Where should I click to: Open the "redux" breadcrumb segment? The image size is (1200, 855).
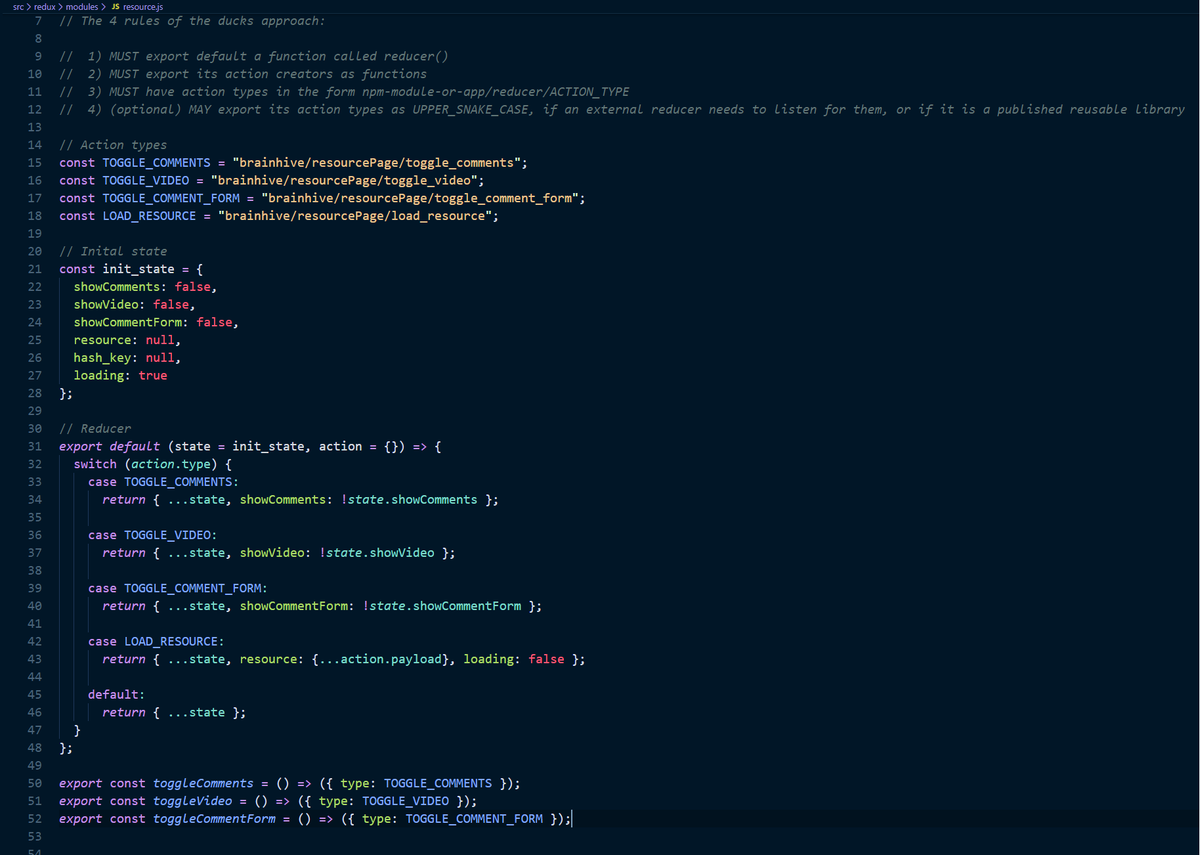click(45, 6)
